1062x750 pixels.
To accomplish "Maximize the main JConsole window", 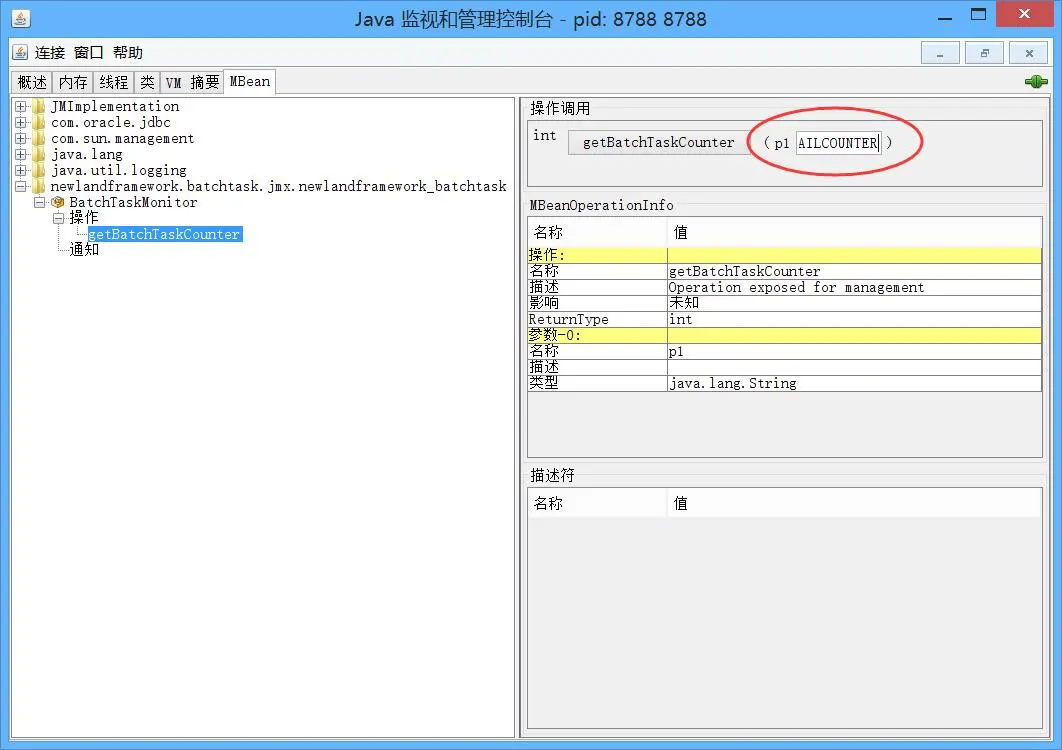I will click(978, 14).
